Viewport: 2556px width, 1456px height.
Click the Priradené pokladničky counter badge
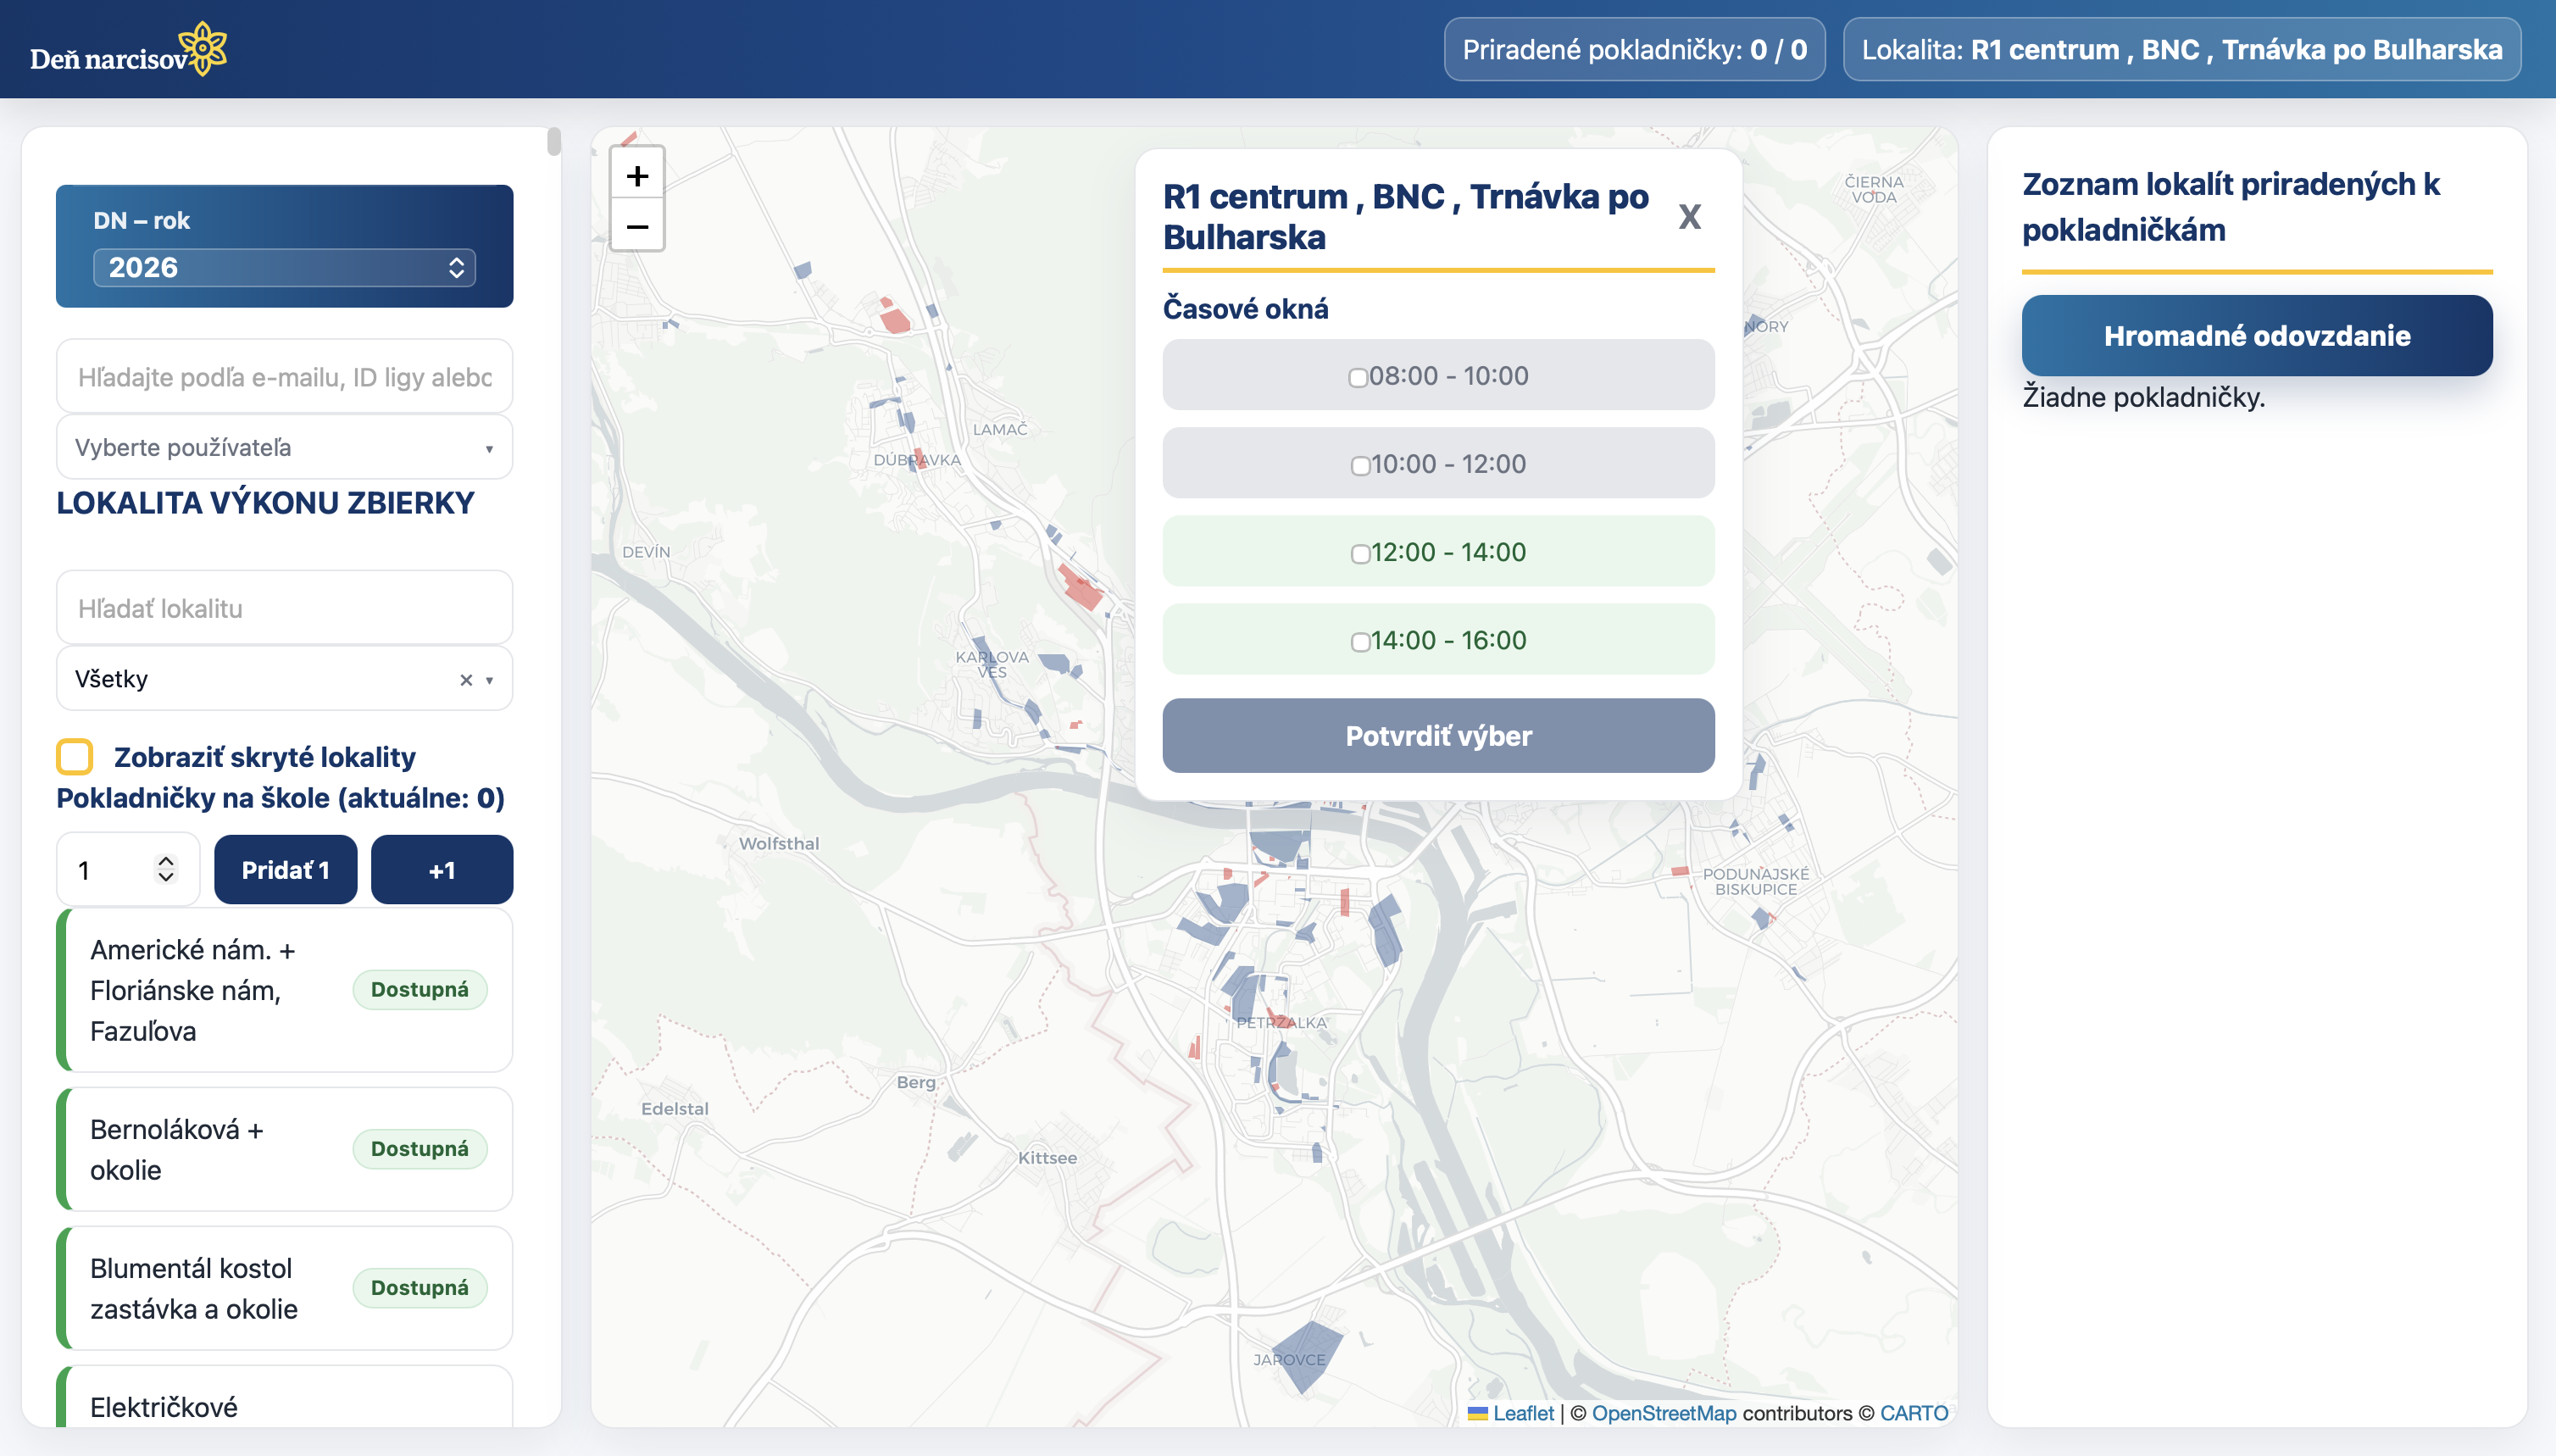(1634, 49)
